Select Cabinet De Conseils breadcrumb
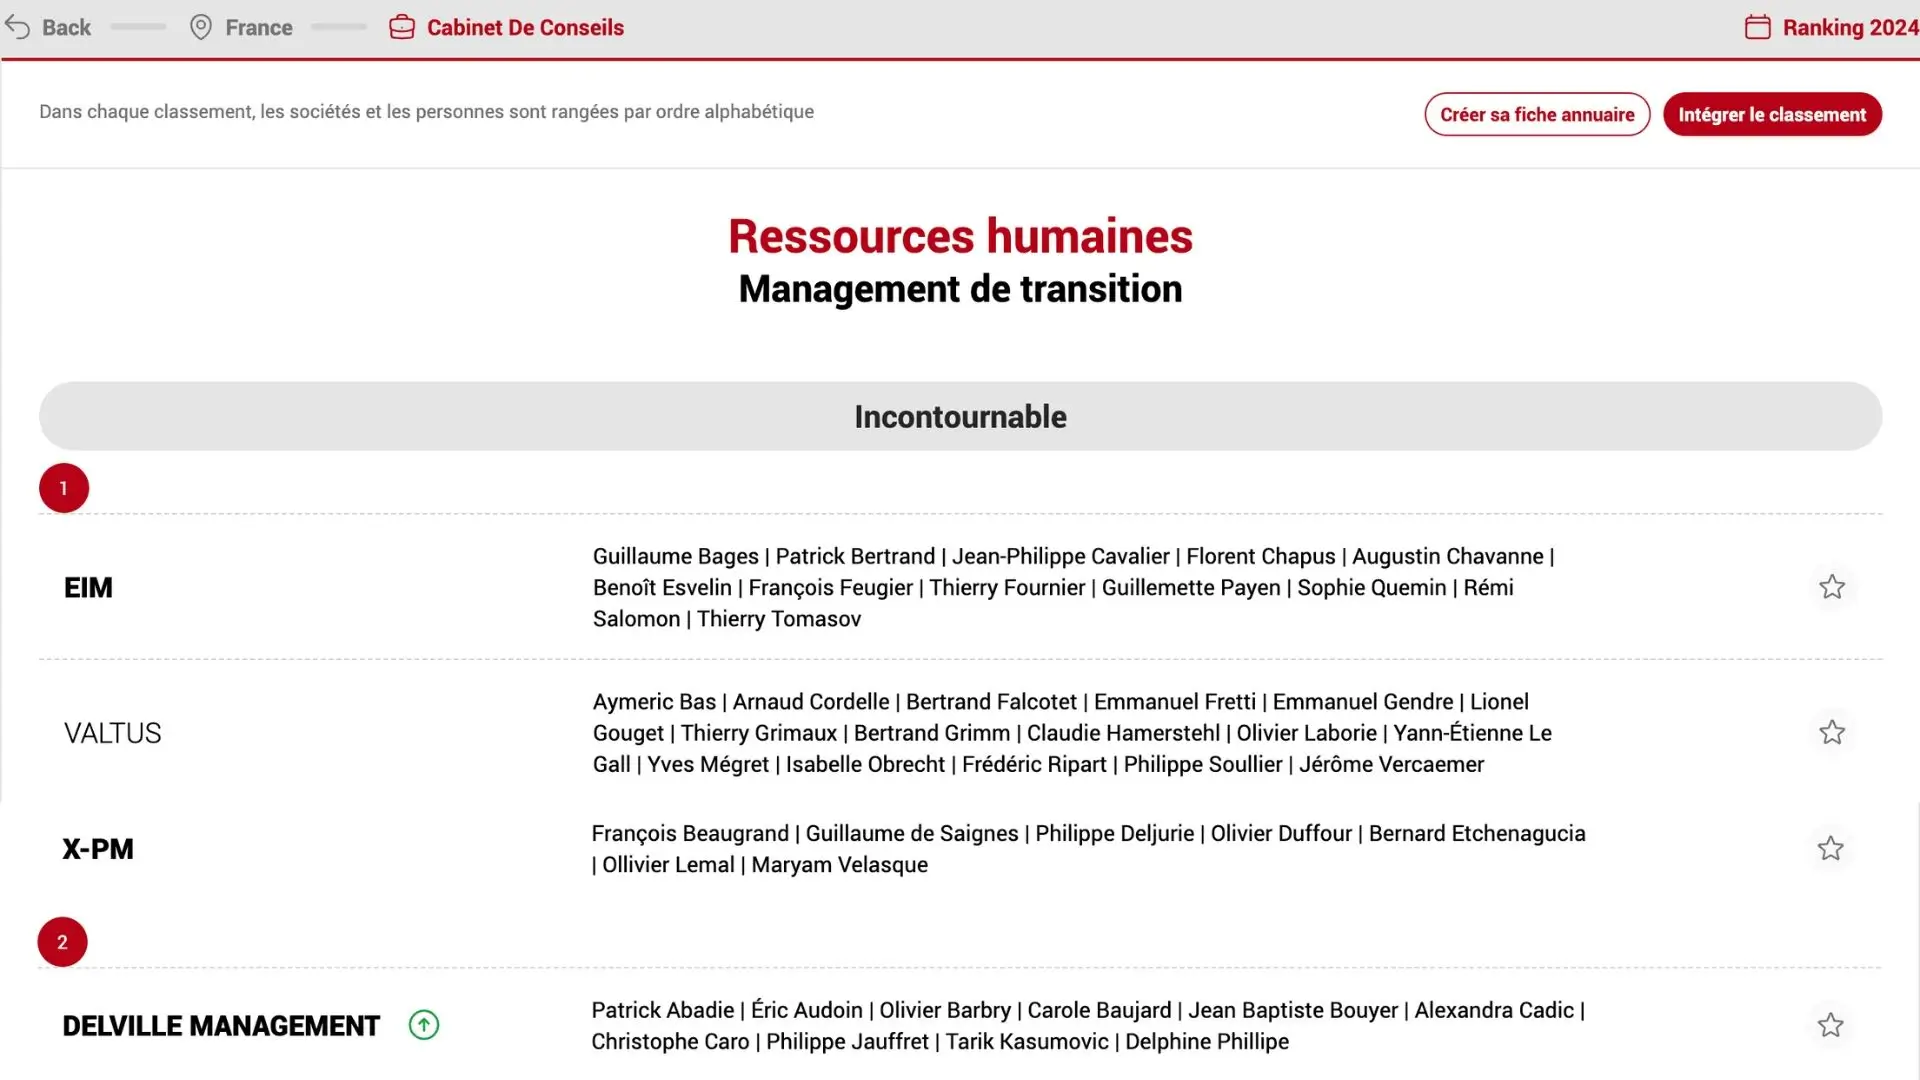 (x=525, y=27)
